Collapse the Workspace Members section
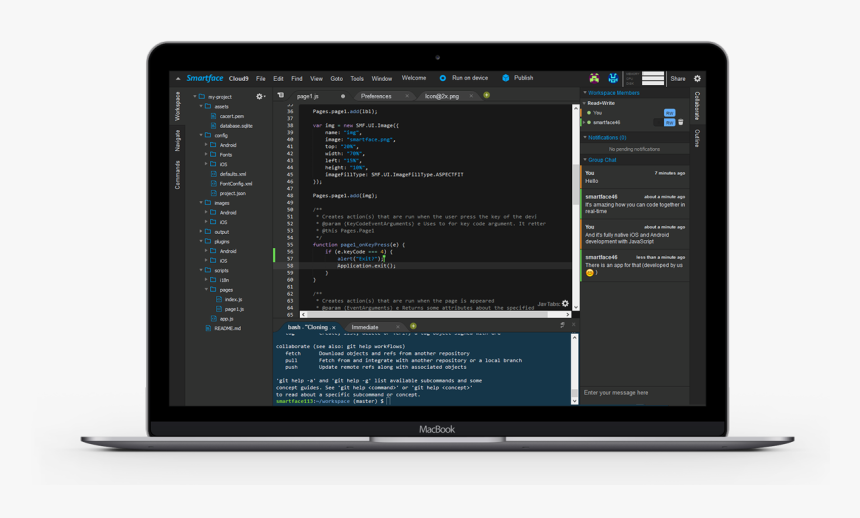 tap(585, 93)
